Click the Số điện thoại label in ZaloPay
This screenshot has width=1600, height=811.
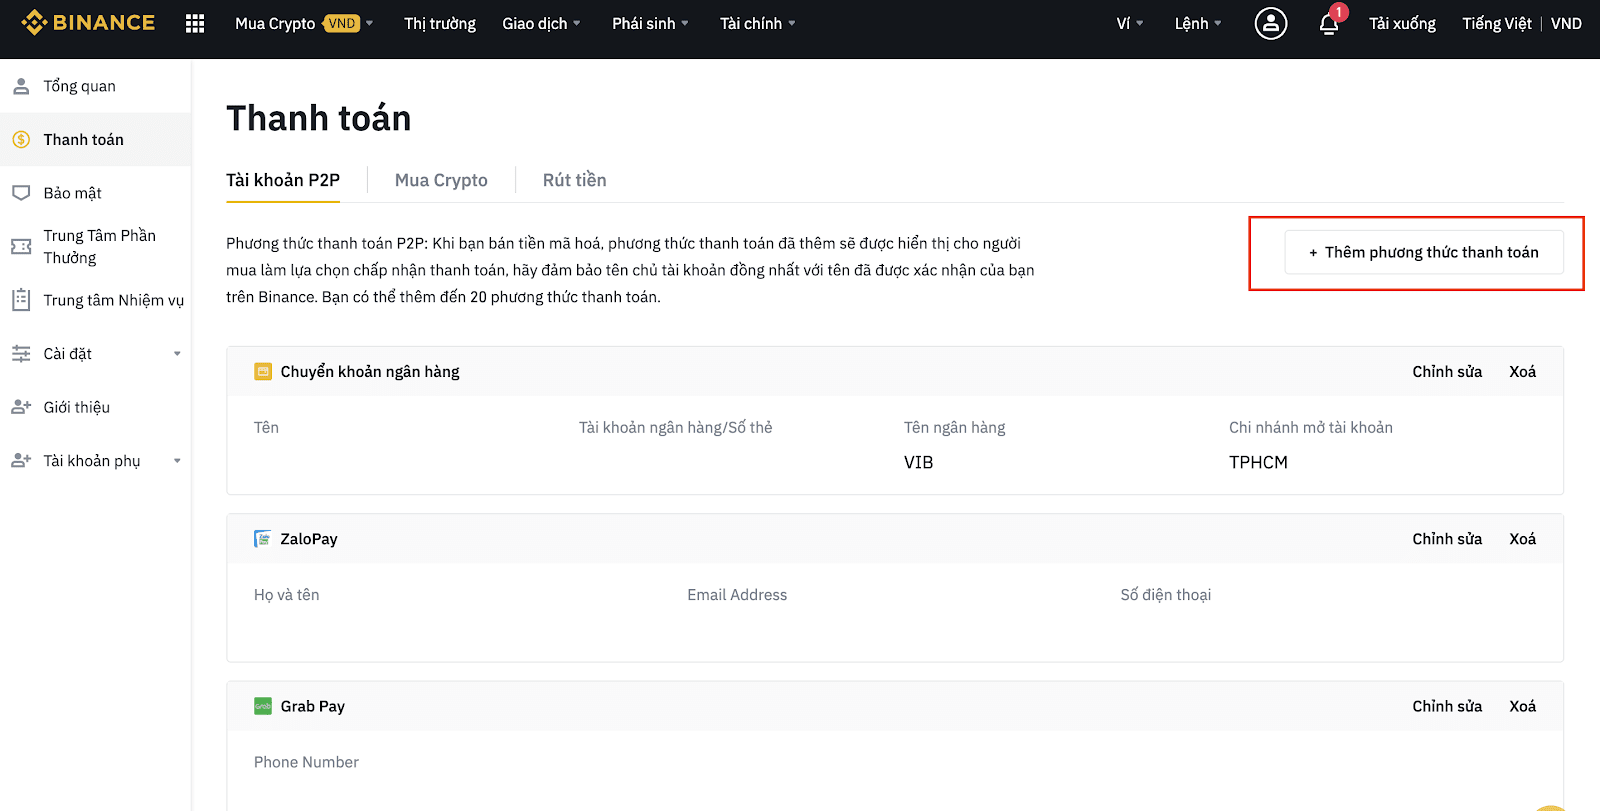1166,594
